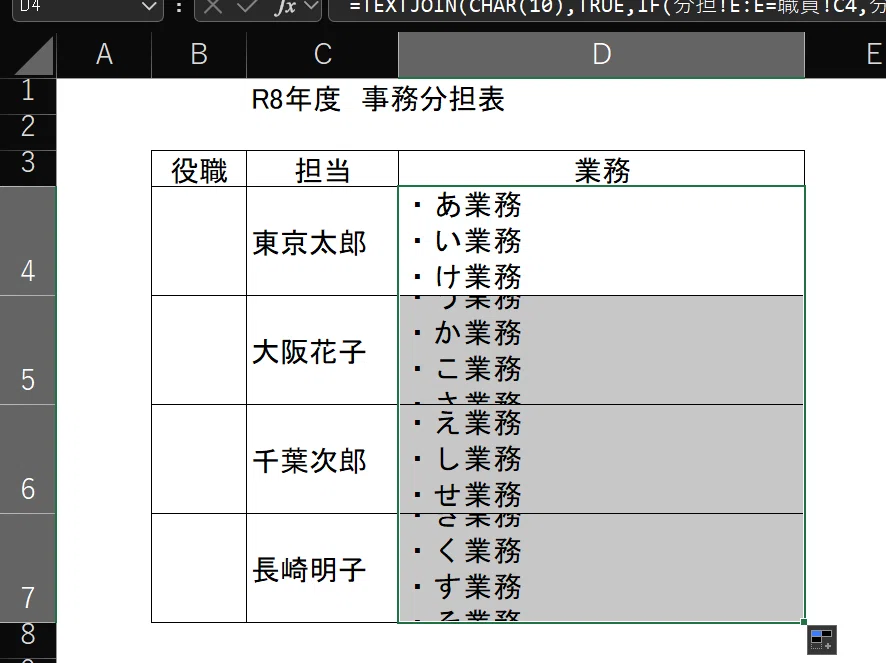The height and width of the screenshot is (663, 886).
Task: Click the Select All corner triangle
Action: [x=34, y=55]
